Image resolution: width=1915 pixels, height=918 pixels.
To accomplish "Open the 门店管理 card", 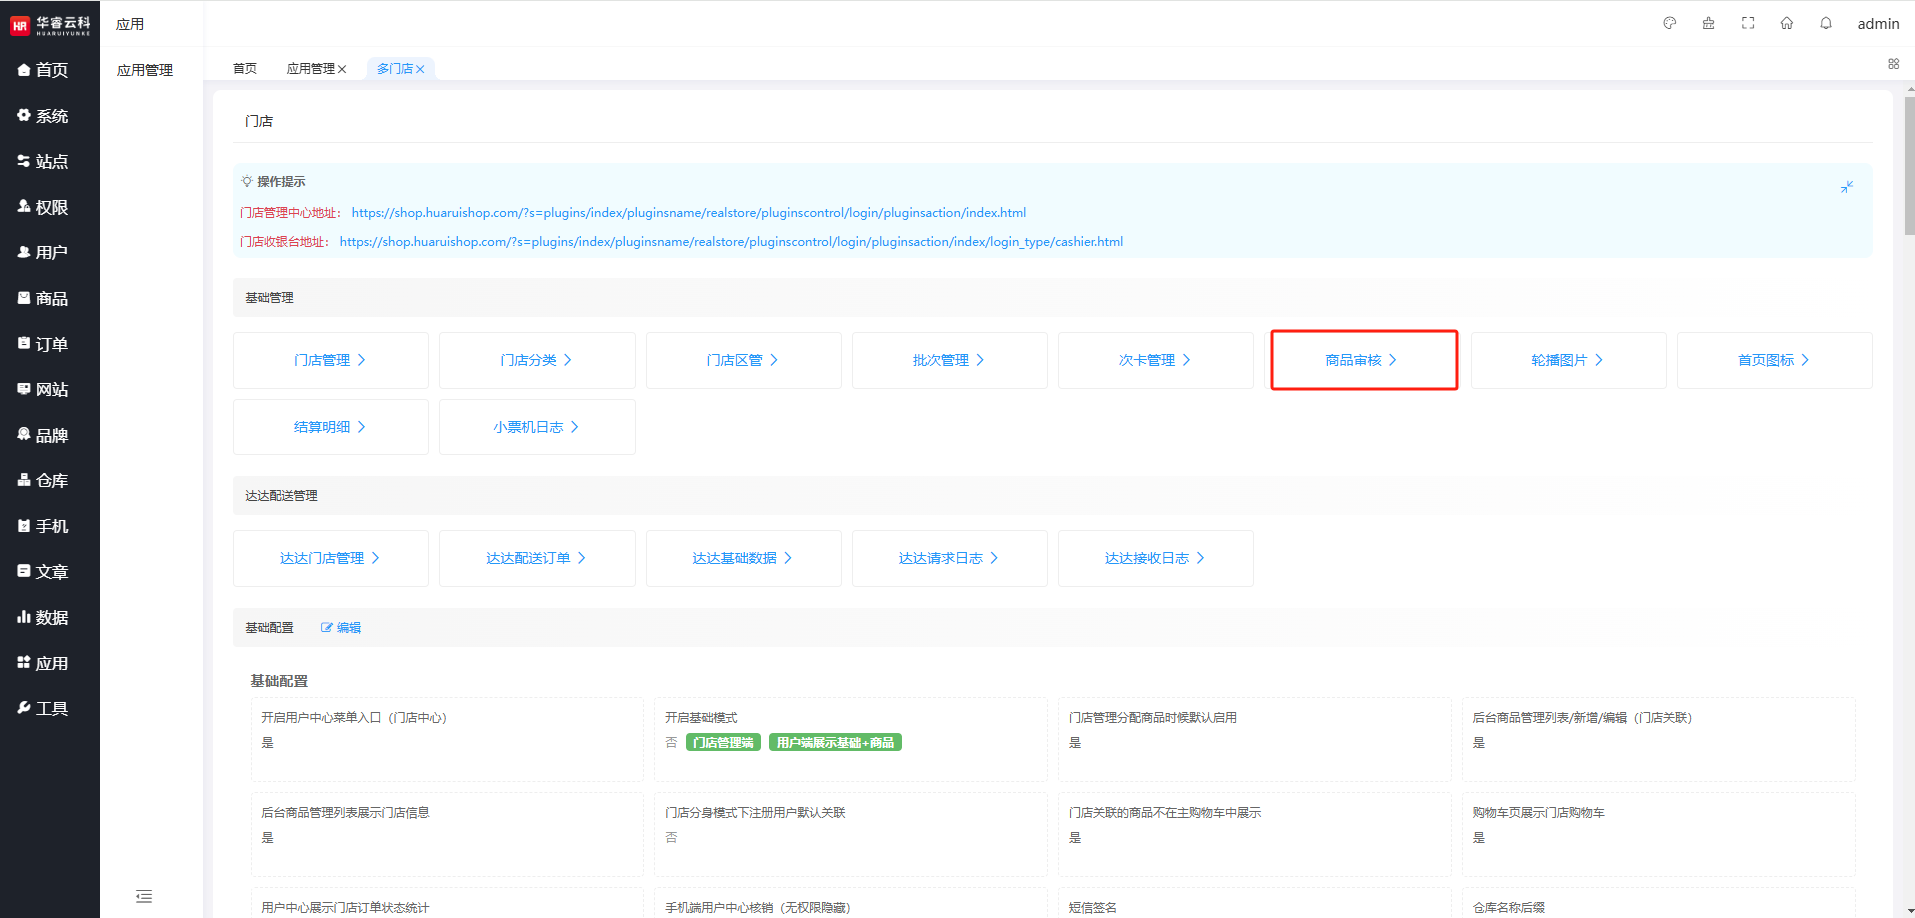I will (330, 360).
